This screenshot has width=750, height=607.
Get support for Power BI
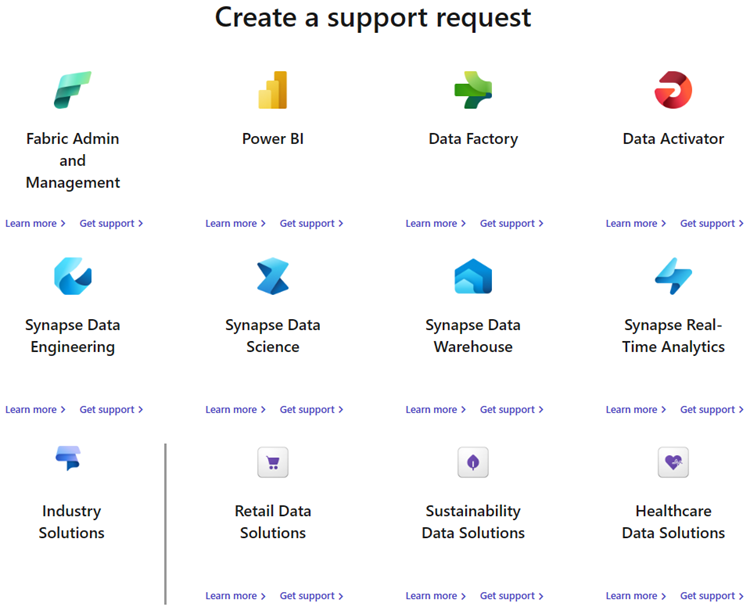coord(311,223)
